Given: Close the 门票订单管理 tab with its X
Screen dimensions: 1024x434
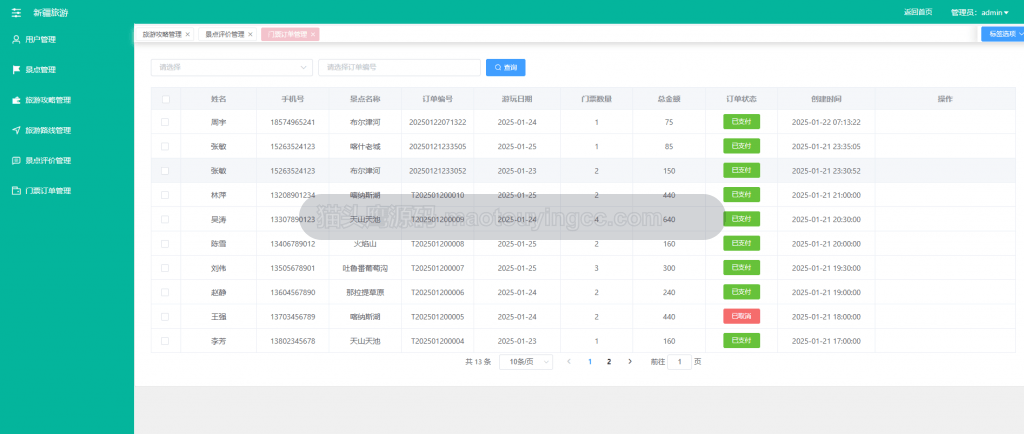Looking at the screenshot, I should point(313,34).
